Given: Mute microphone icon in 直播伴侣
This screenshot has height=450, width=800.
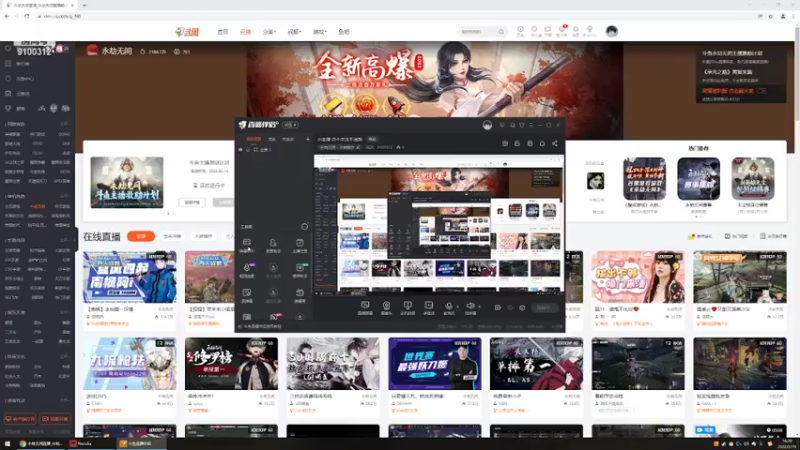Looking at the screenshot, I should (449, 306).
